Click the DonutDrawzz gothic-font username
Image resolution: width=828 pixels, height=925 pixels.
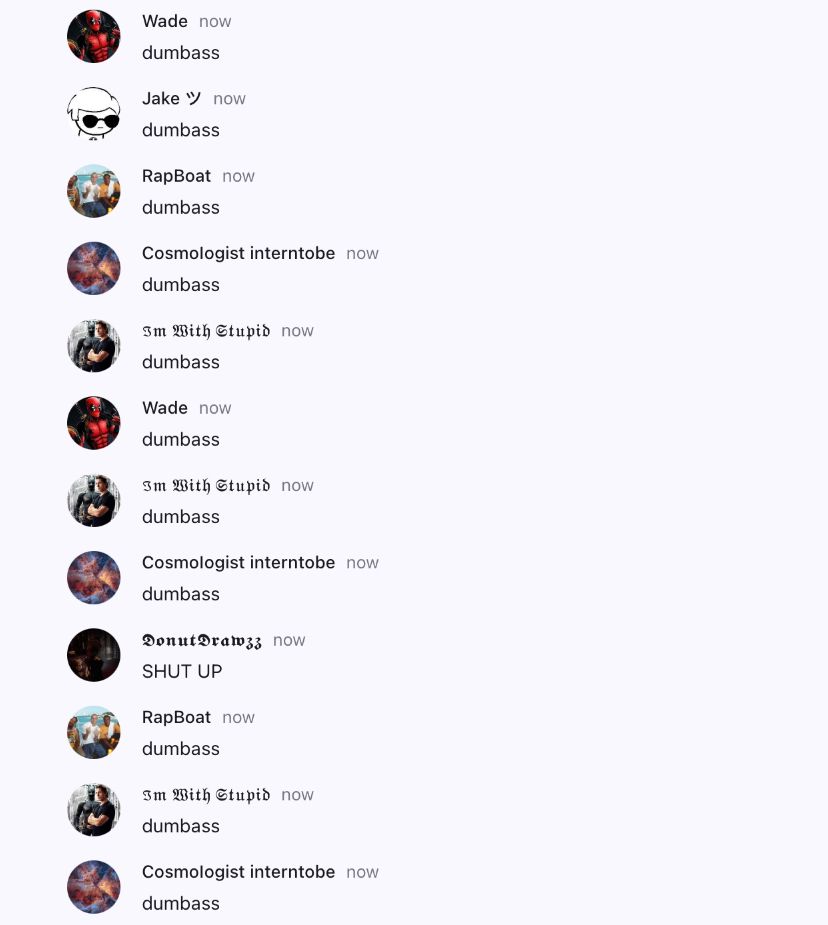coord(202,641)
